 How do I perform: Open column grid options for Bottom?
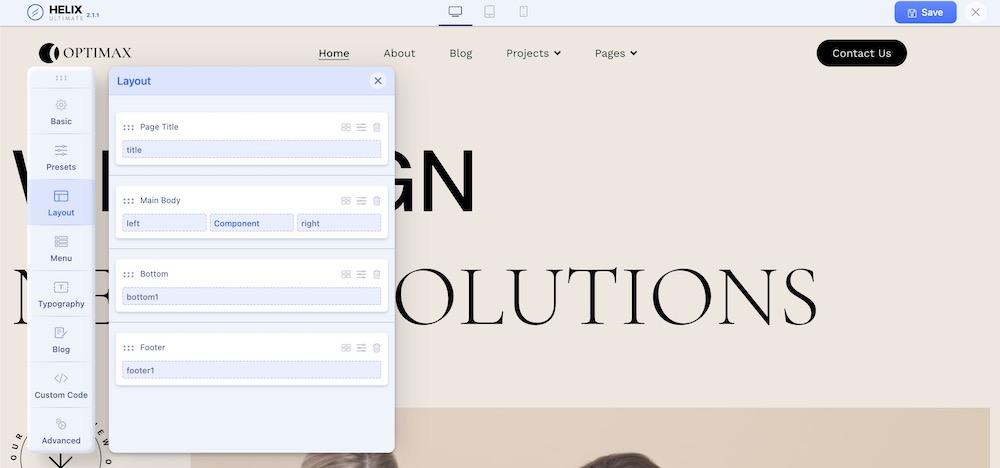(346, 274)
